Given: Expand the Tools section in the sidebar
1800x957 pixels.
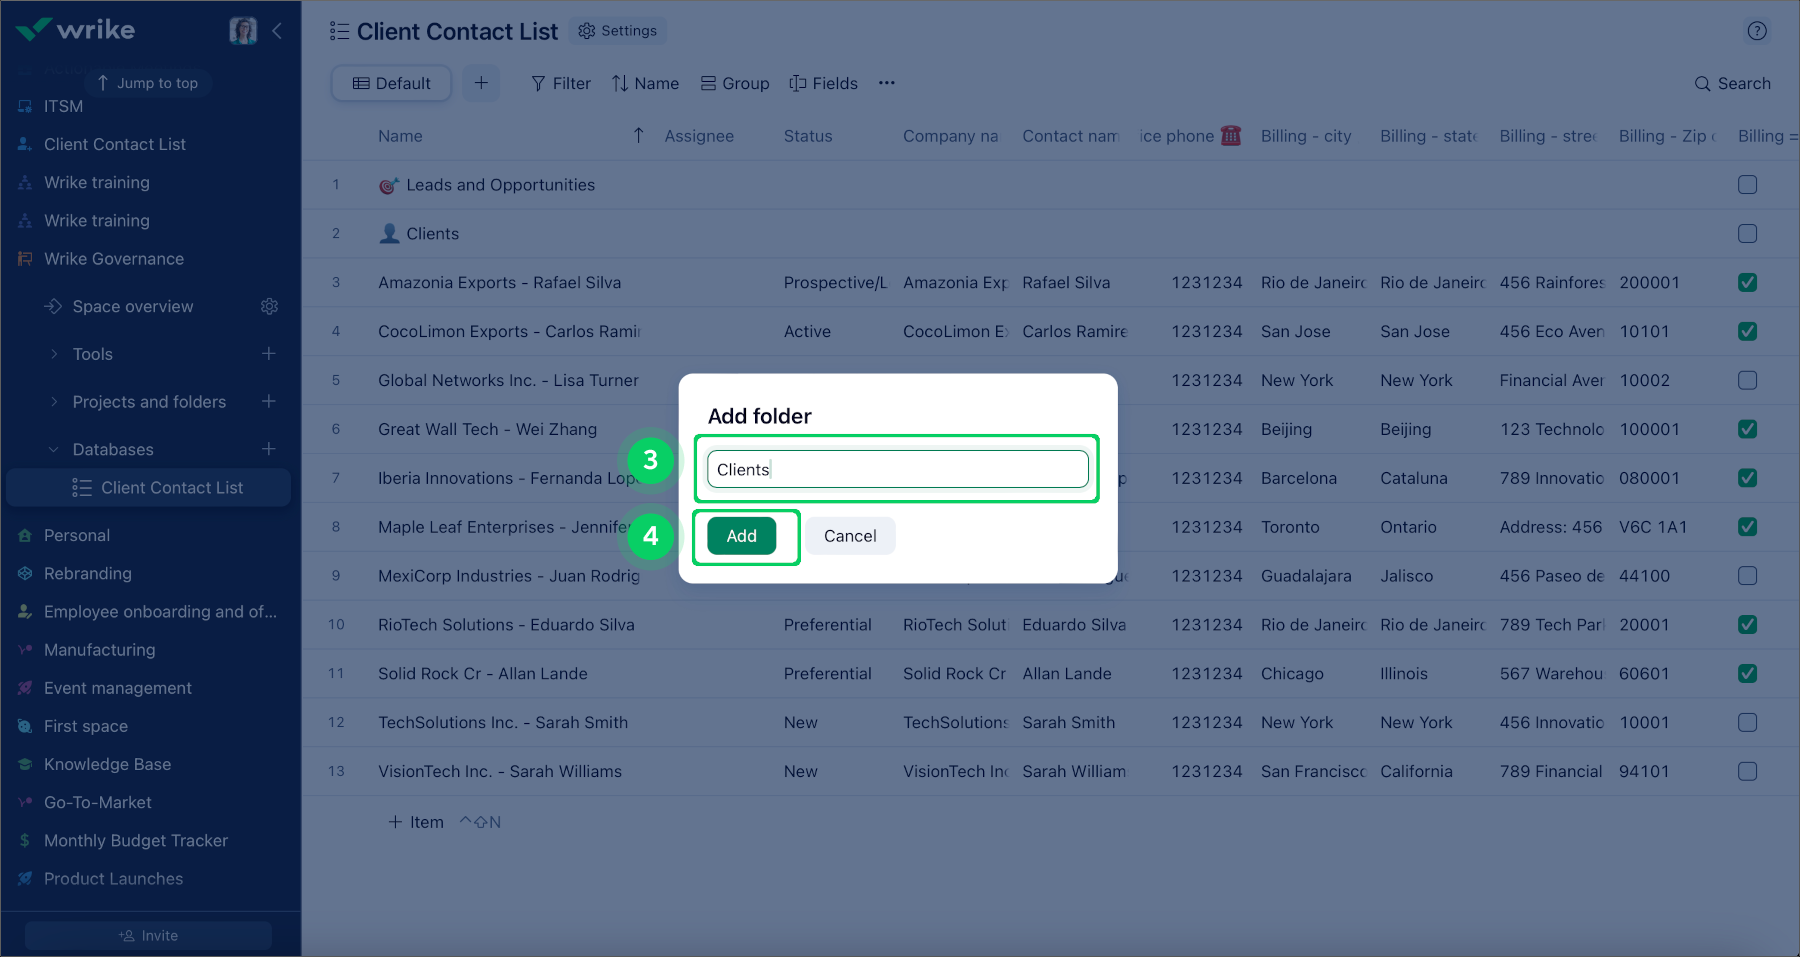Looking at the screenshot, I should pyautogui.click(x=55, y=353).
